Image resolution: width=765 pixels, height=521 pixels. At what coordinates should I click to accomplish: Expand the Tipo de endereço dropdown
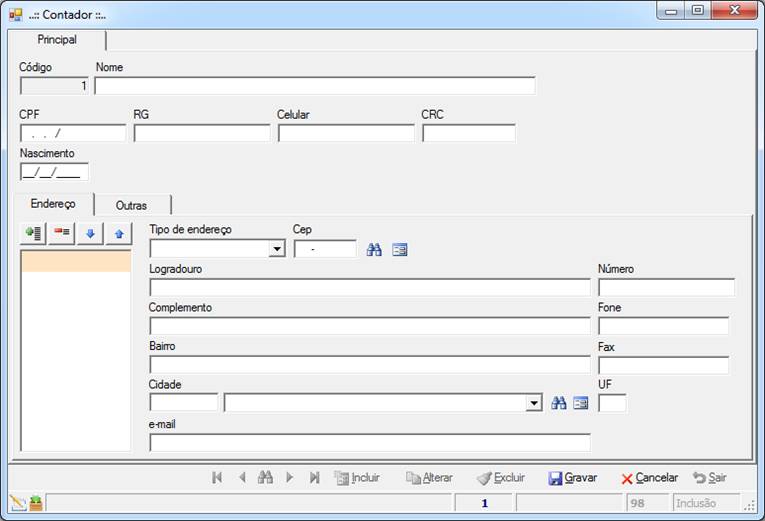277,249
